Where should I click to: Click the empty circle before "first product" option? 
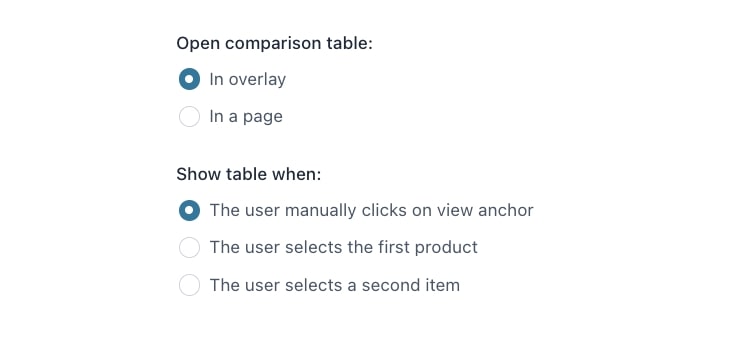coord(189,248)
